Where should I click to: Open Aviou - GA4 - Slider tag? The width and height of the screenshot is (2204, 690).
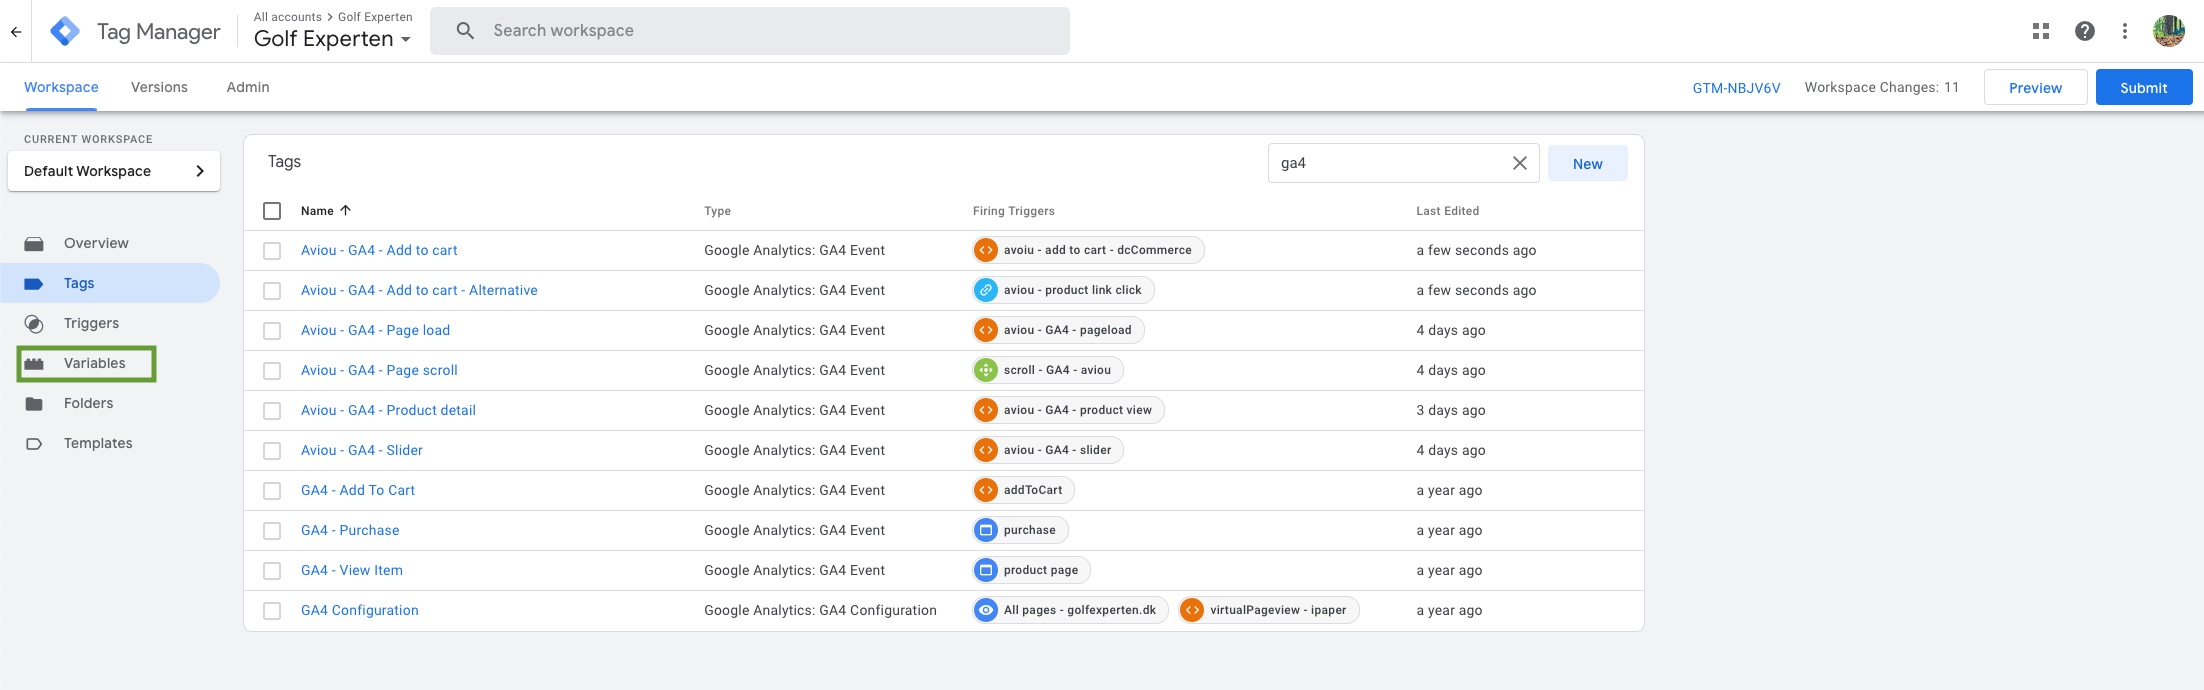(362, 450)
